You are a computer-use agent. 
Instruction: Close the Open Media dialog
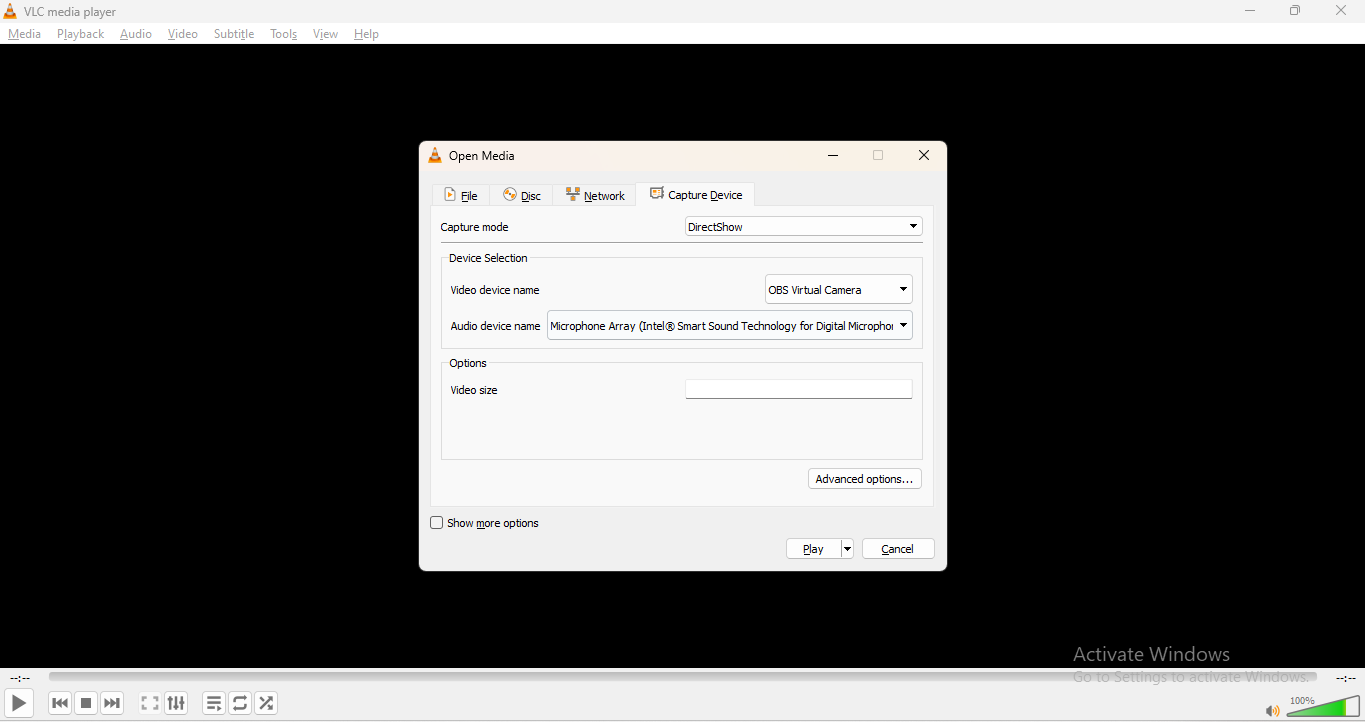coord(924,156)
